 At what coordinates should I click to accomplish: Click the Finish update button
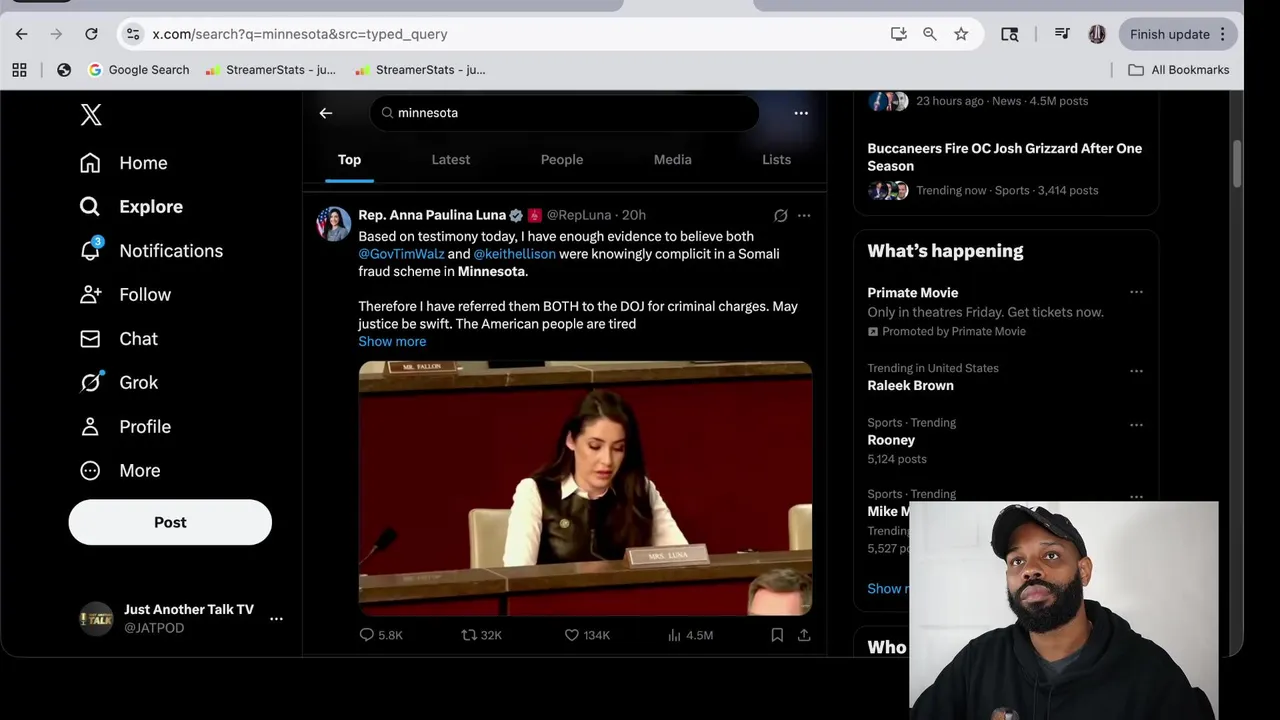point(1179,34)
